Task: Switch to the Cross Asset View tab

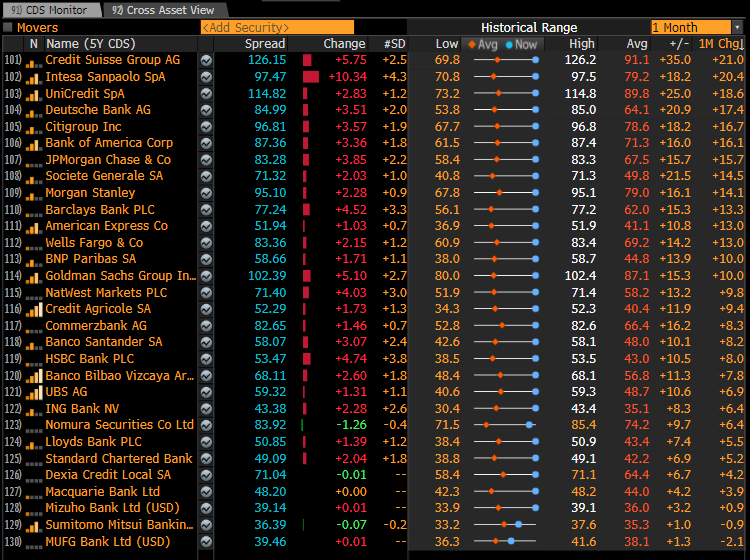Action: (163, 10)
